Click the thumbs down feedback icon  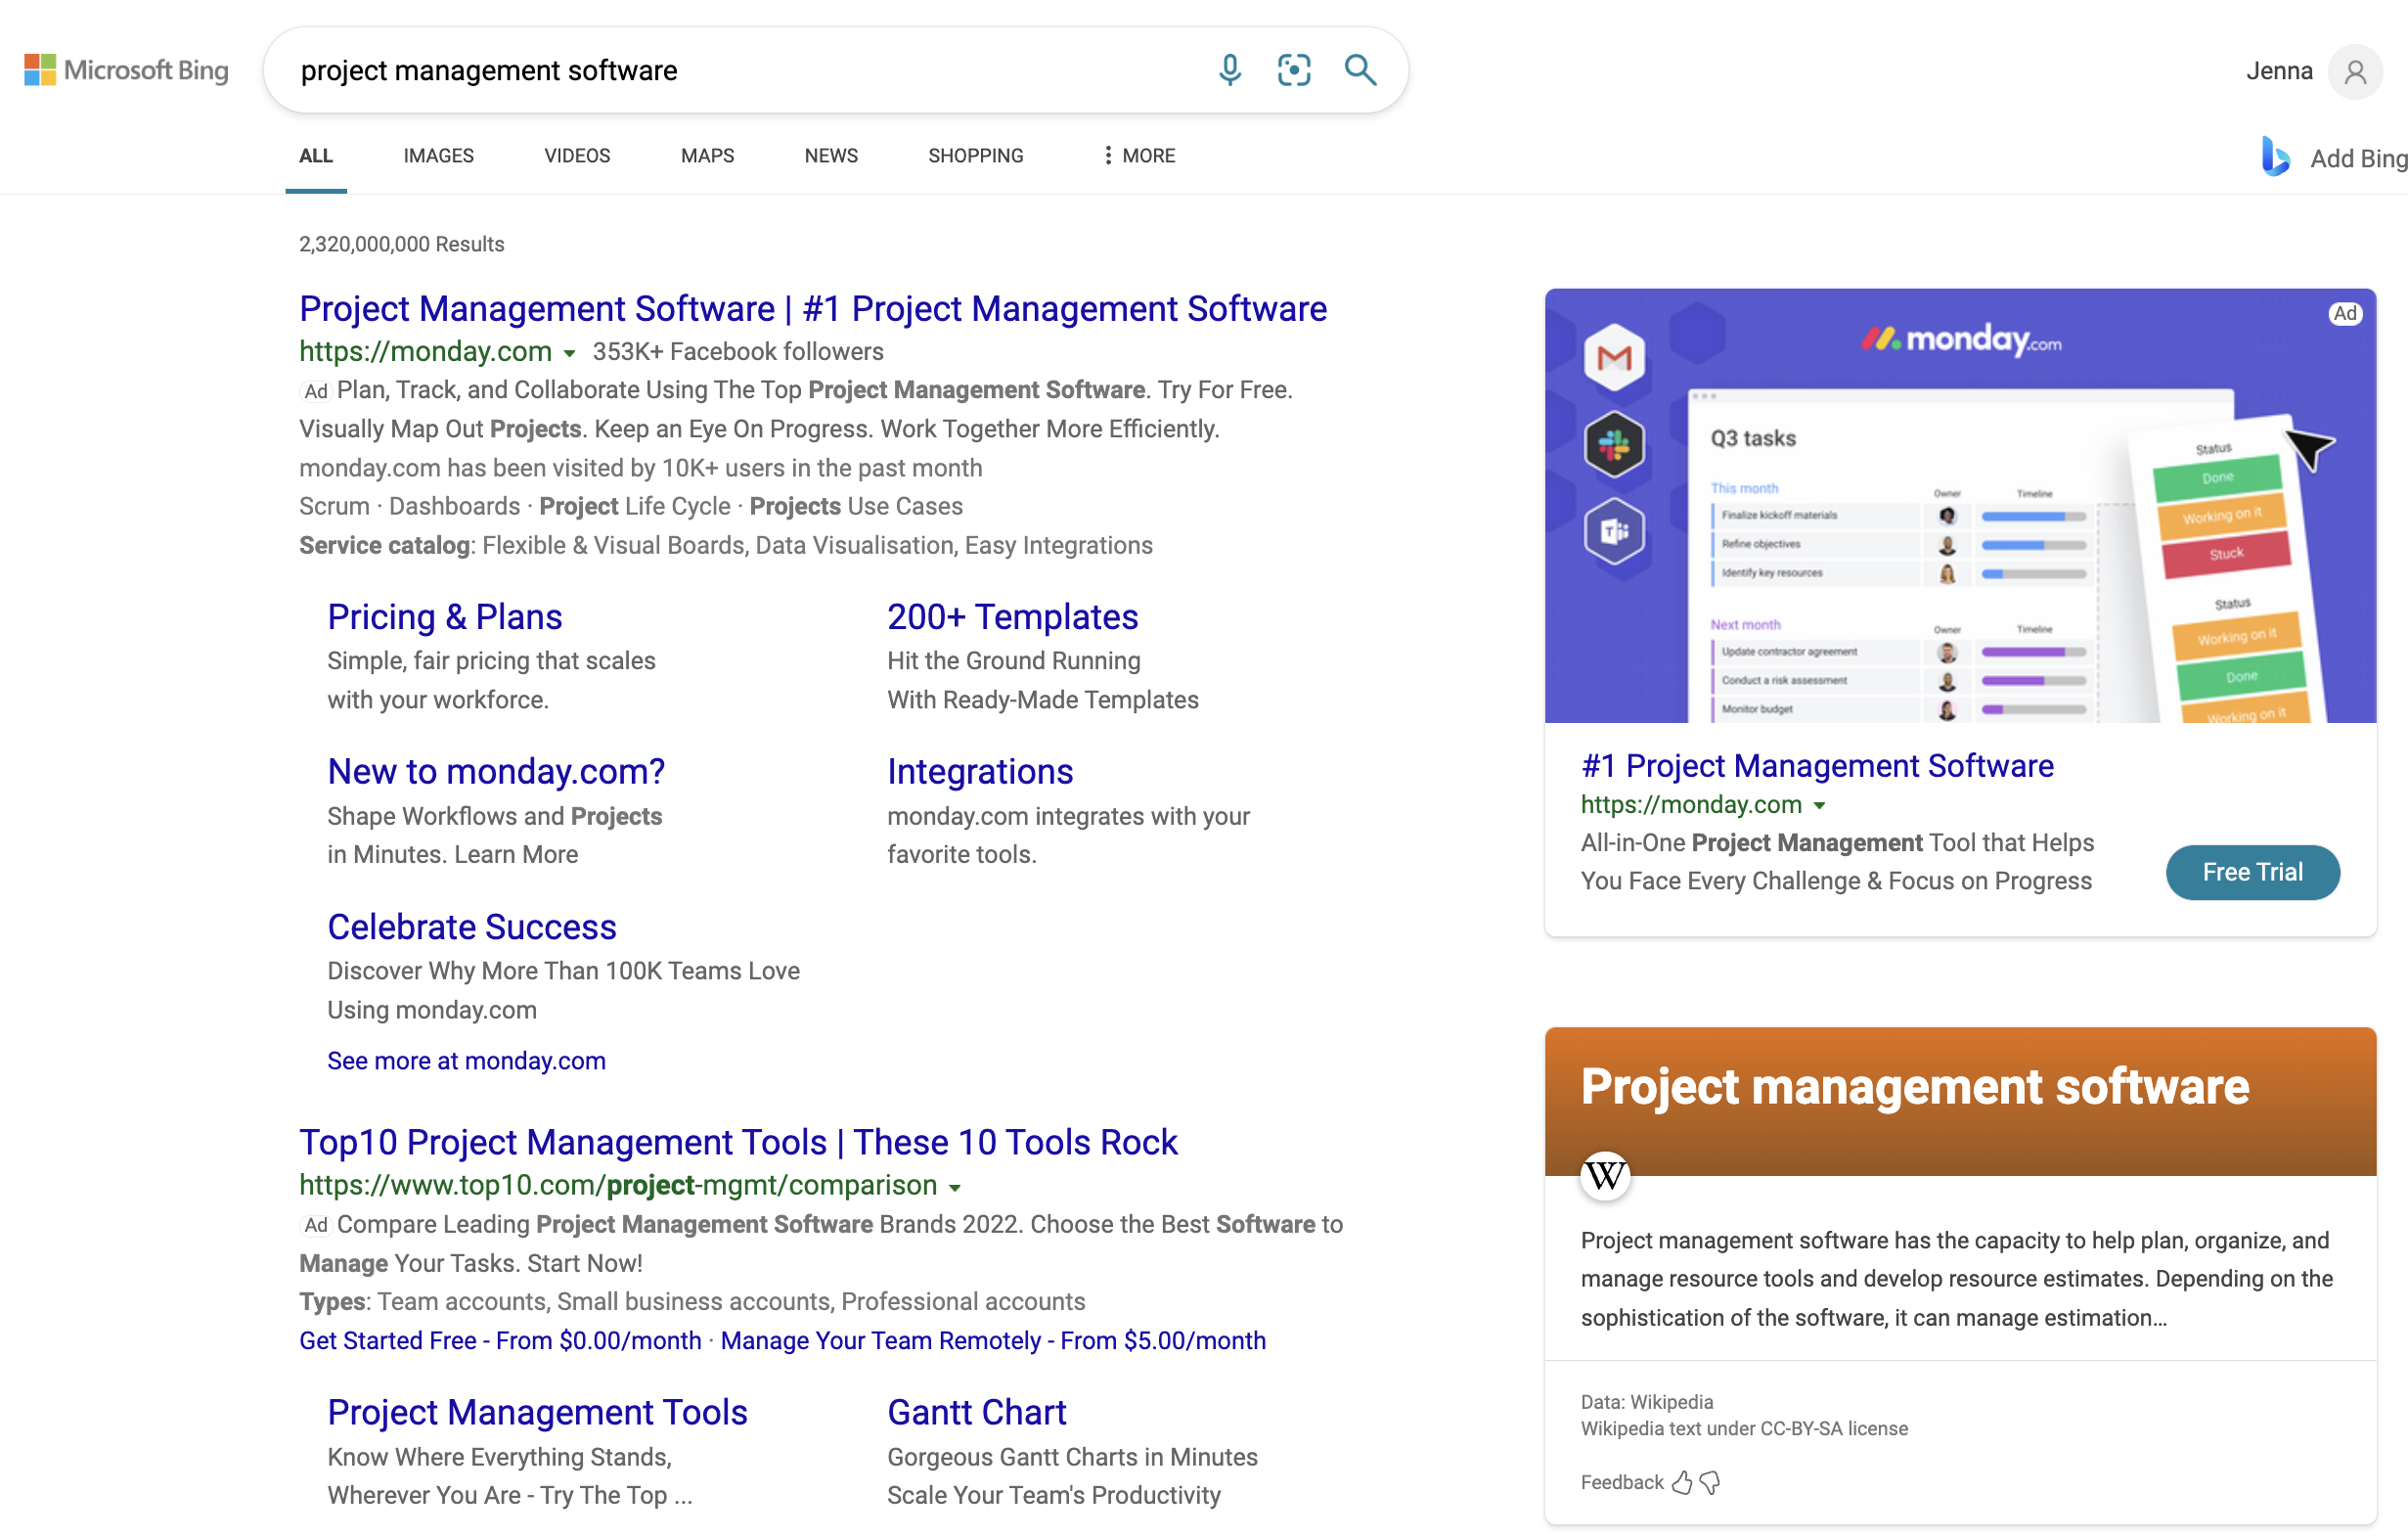[1710, 1482]
